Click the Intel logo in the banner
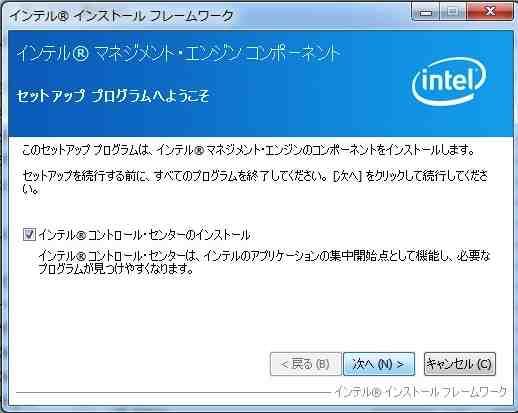This screenshot has height=413, width=518. tap(449, 82)
